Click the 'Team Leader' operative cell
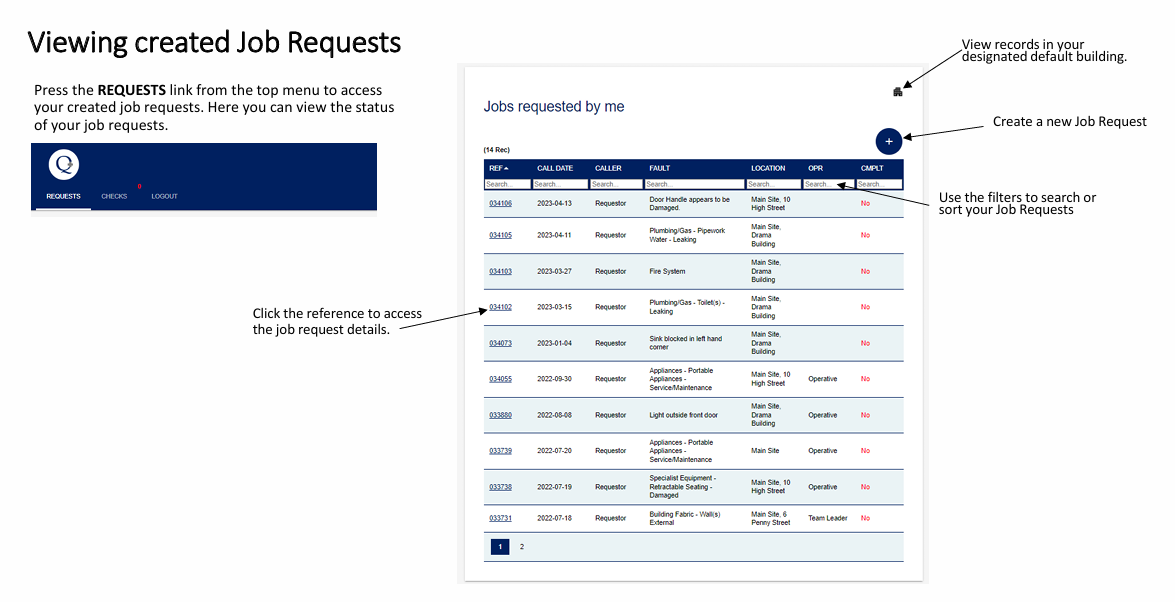Screen dimensions: 1175x602 coord(827,519)
